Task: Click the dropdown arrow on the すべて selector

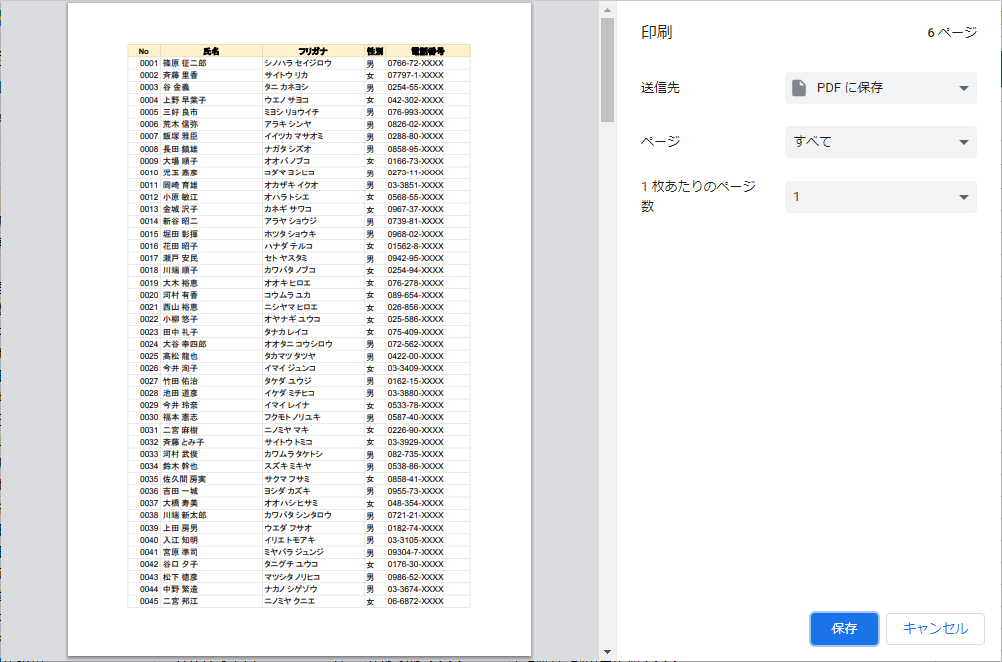Action: coord(963,143)
